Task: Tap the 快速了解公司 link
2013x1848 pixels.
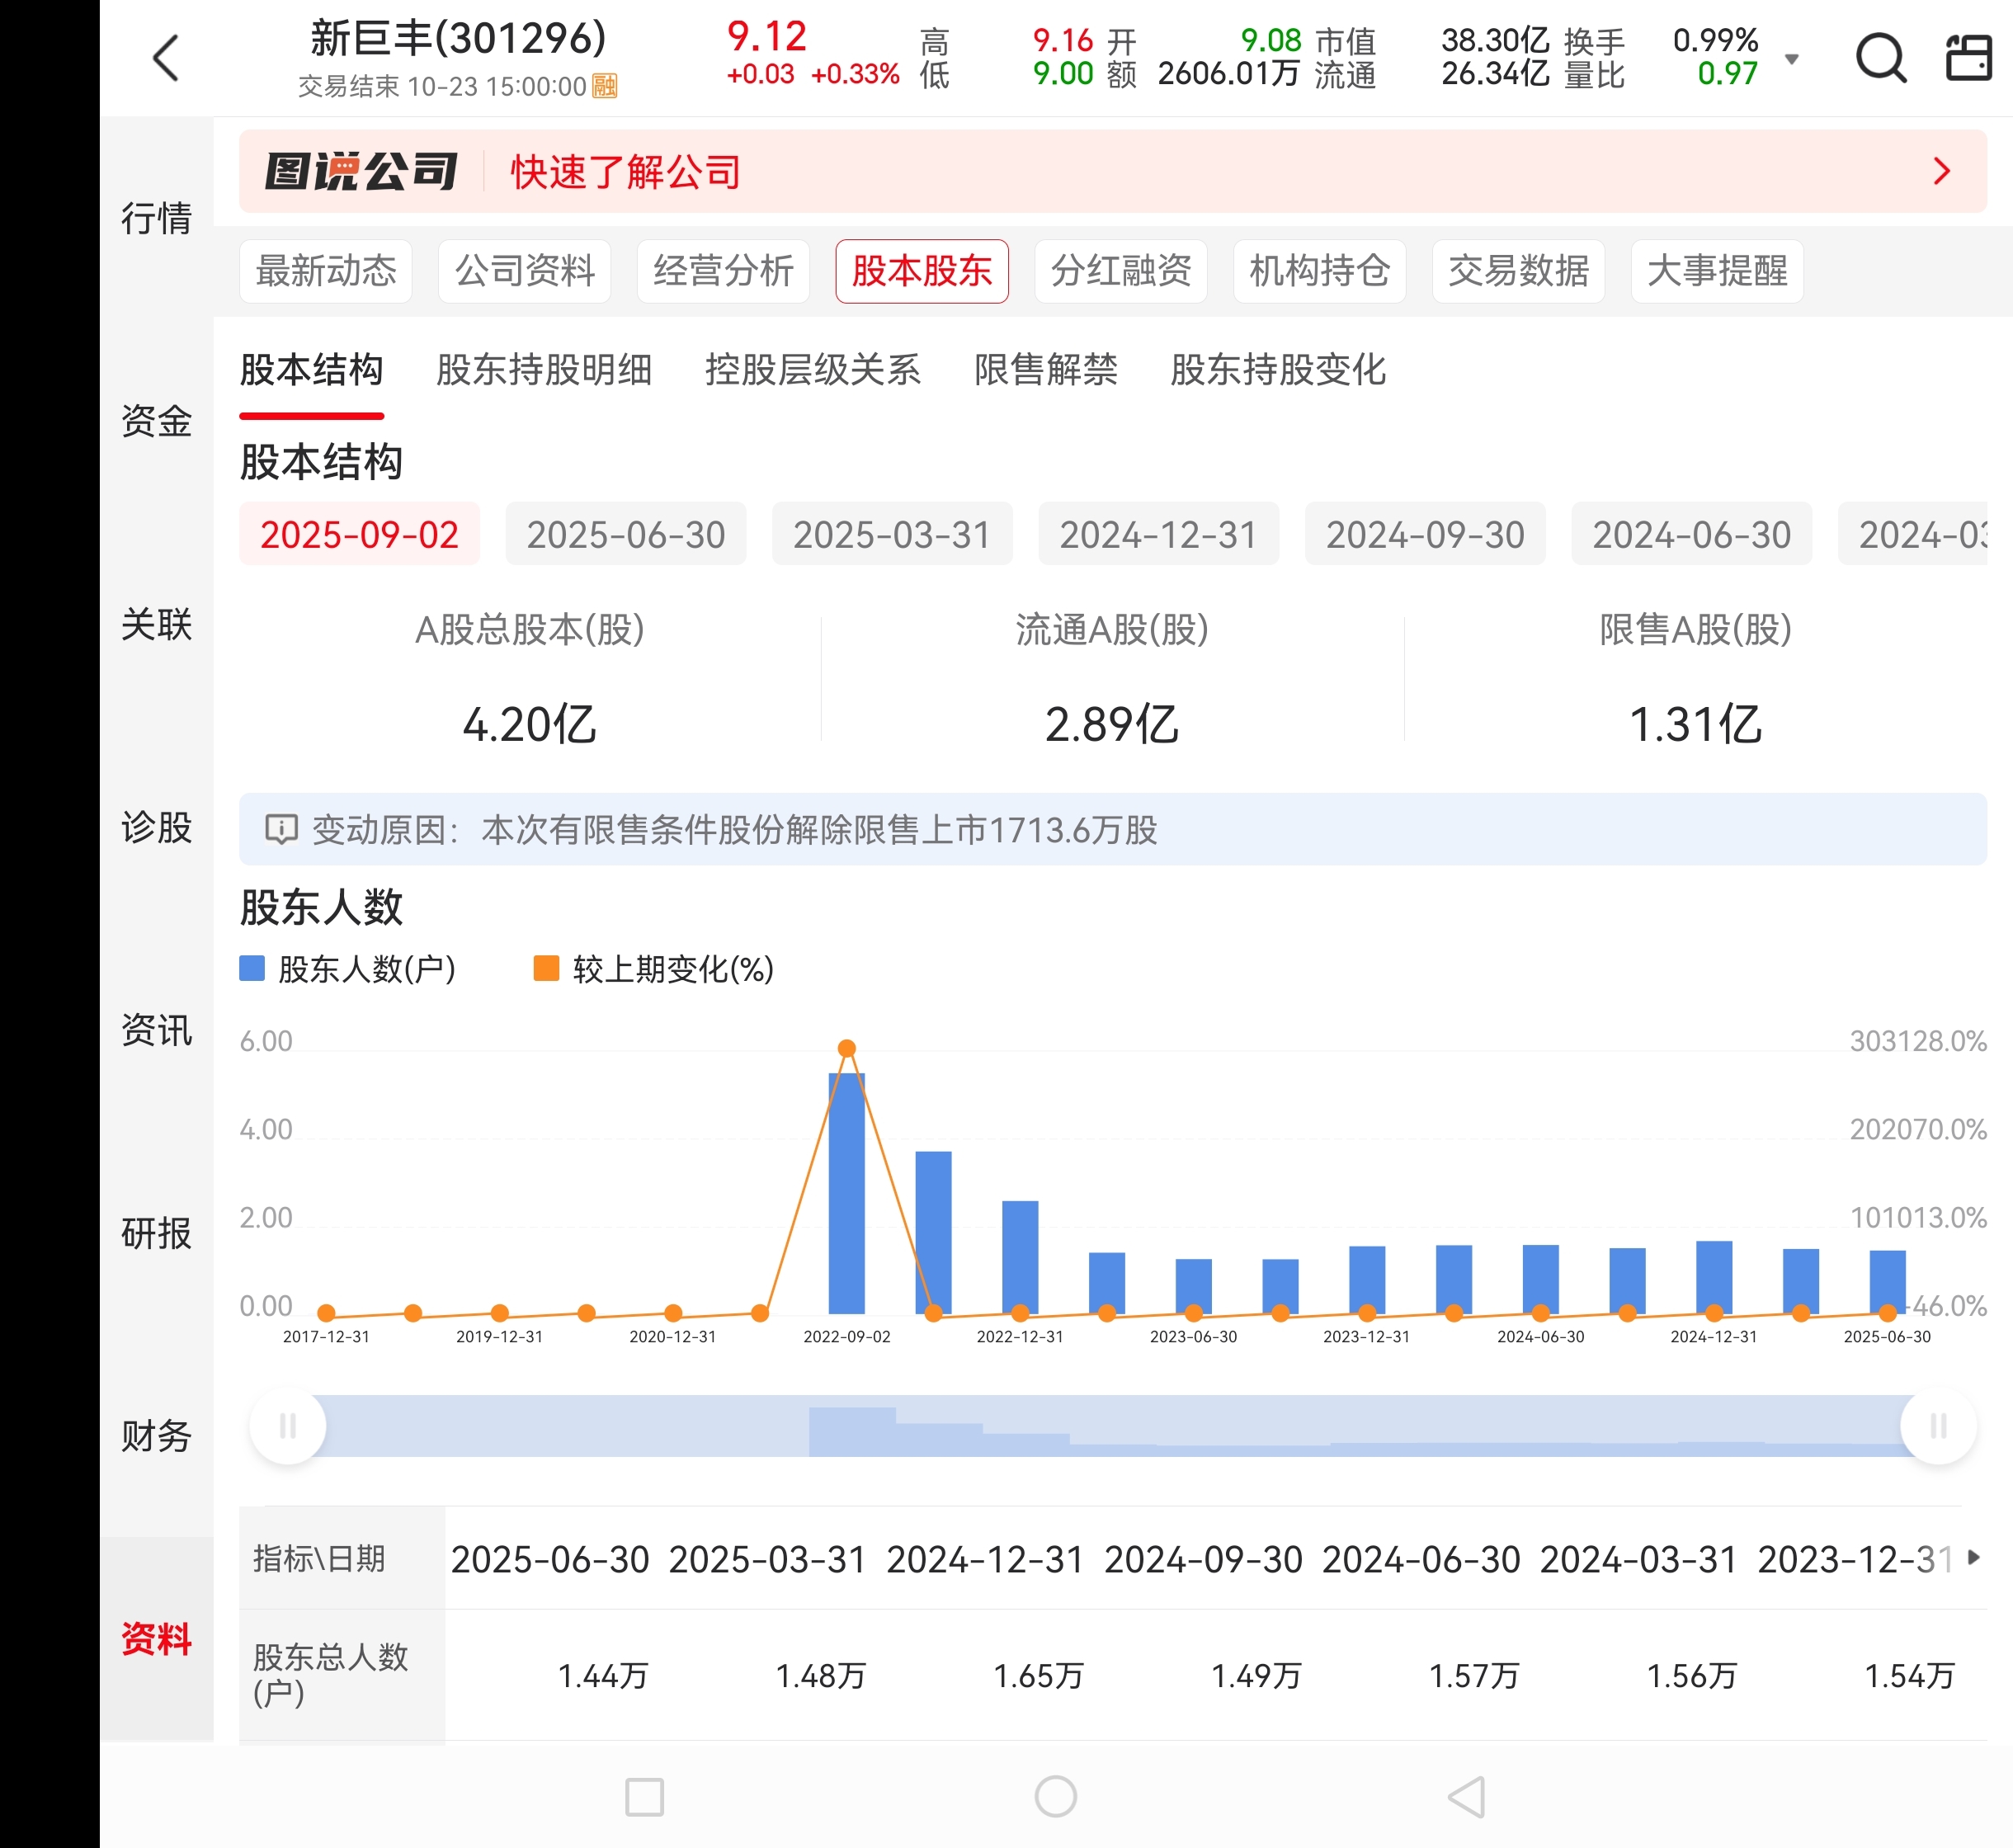Action: pos(625,172)
